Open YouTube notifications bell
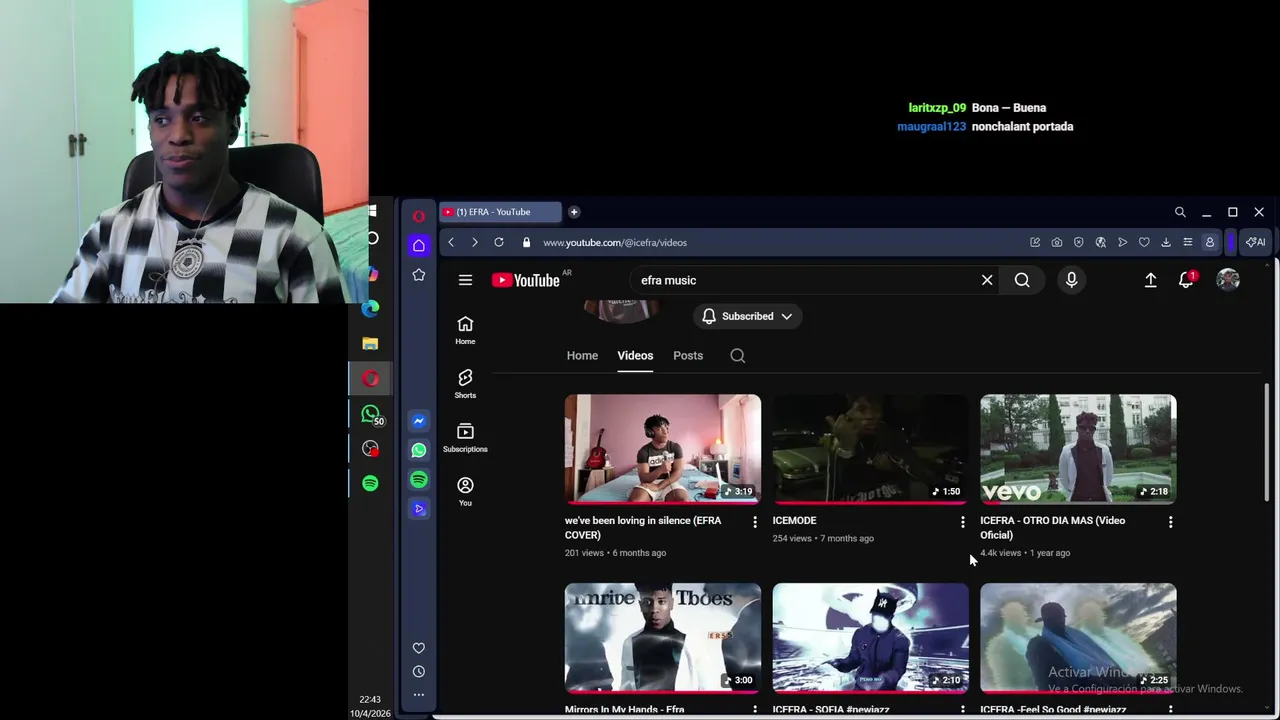This screenshot has width=1280, height=720. [1187, 280]
